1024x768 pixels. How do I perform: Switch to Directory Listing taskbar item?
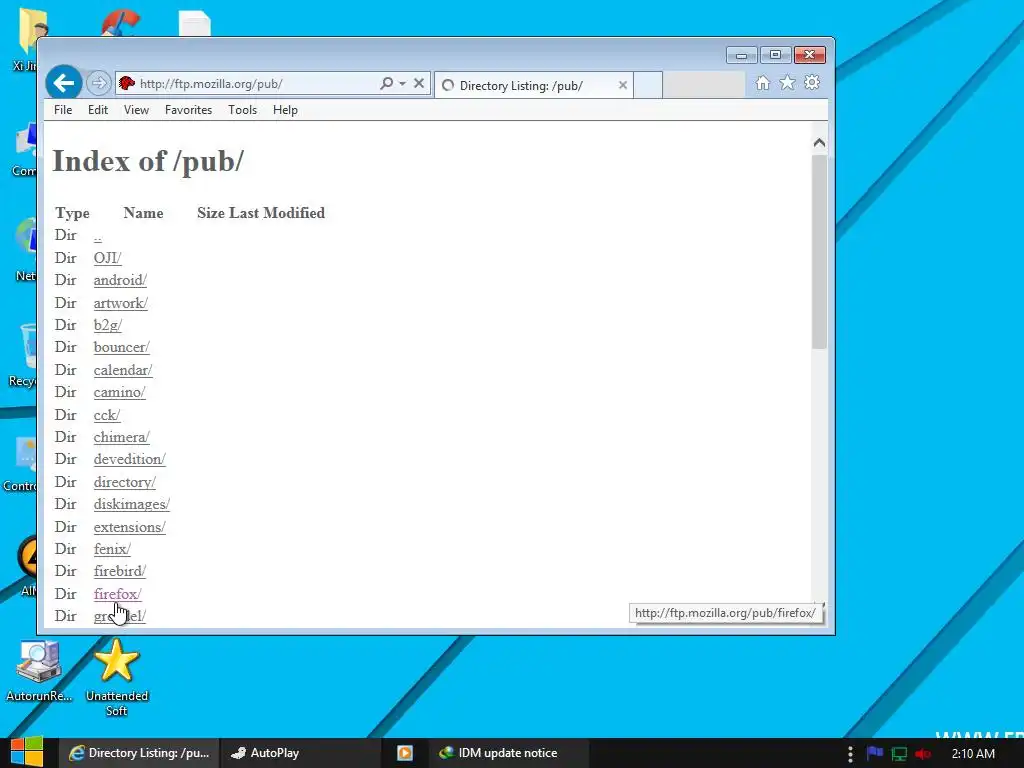click(139, 753)
